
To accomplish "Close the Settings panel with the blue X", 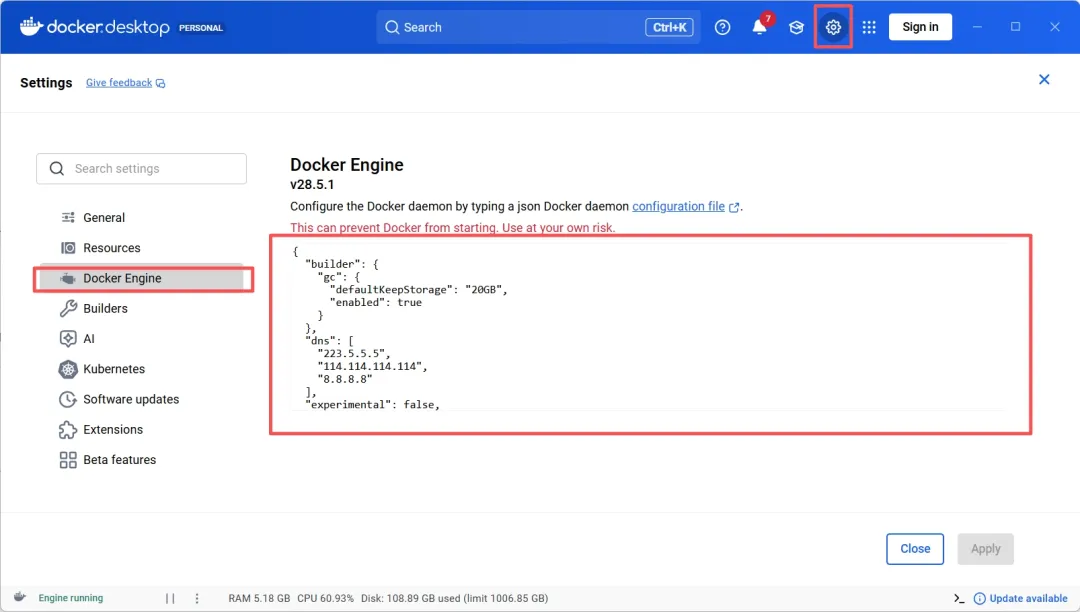I will (1044, 79).
